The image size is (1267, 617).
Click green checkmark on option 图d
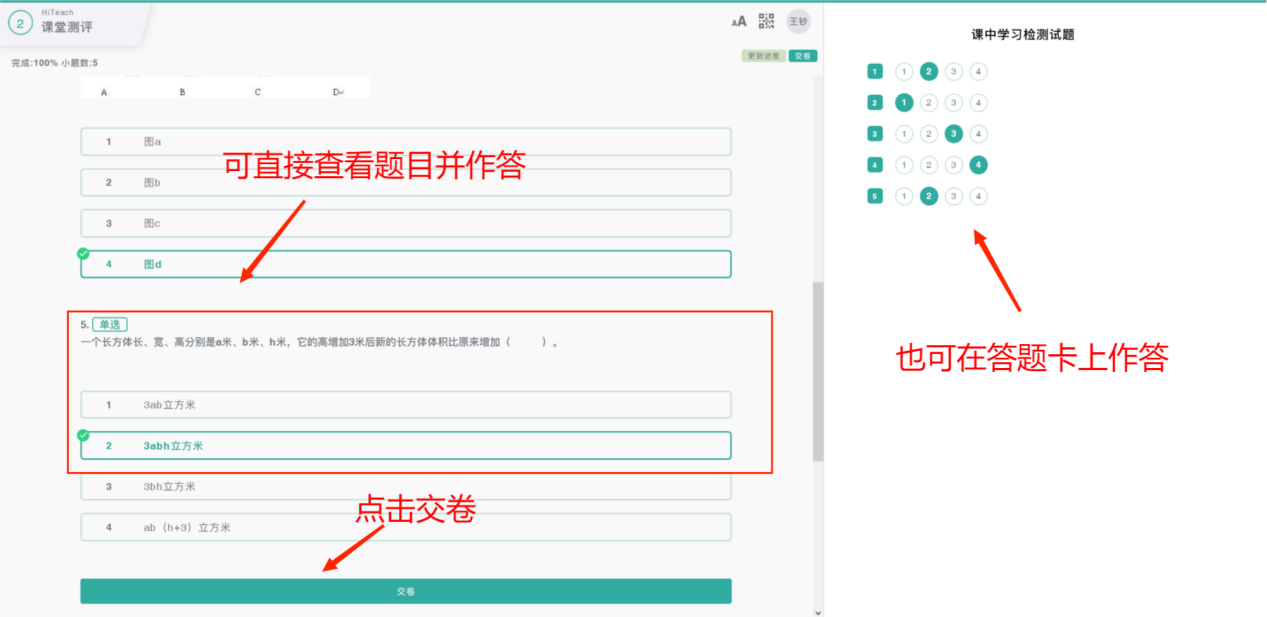click(83, 253)
